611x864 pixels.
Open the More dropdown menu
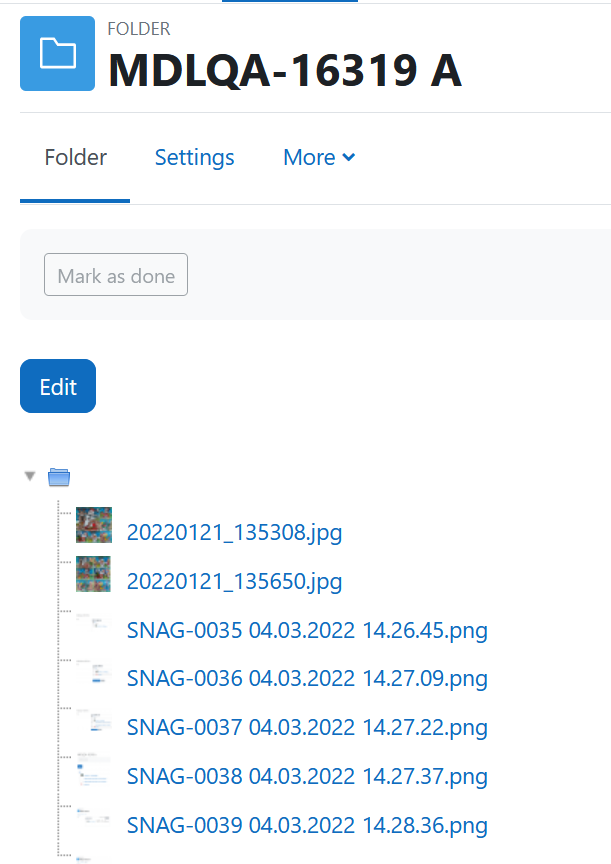coord(319,158)
